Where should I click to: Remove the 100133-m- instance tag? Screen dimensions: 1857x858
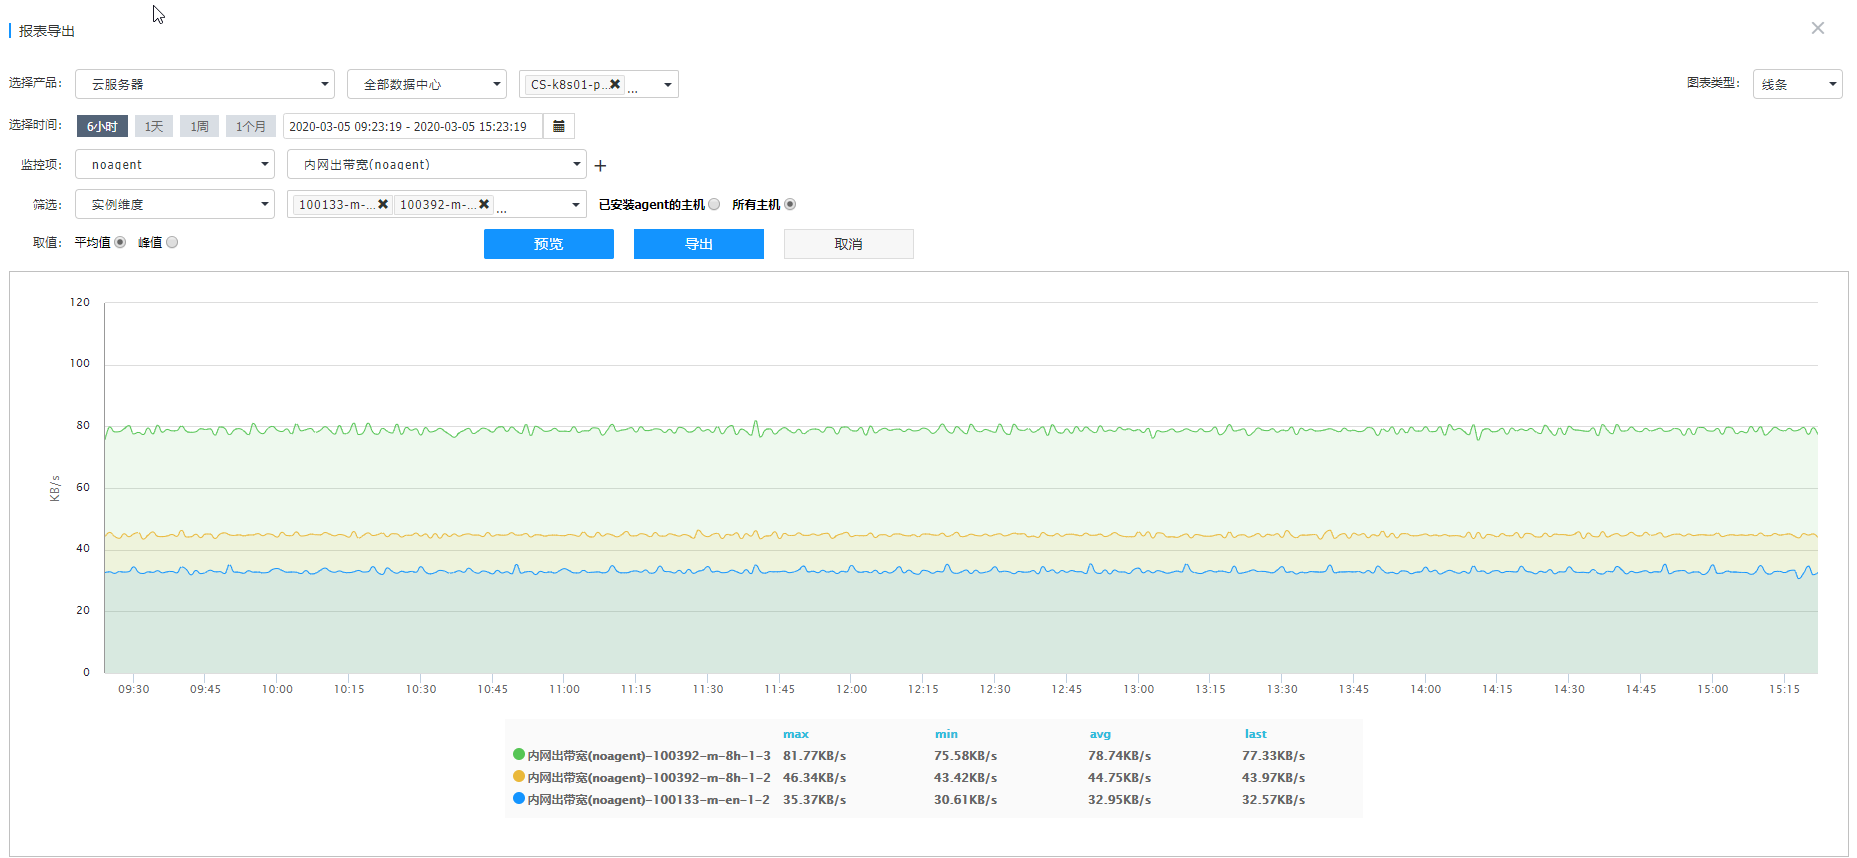(x=383, y=204)
